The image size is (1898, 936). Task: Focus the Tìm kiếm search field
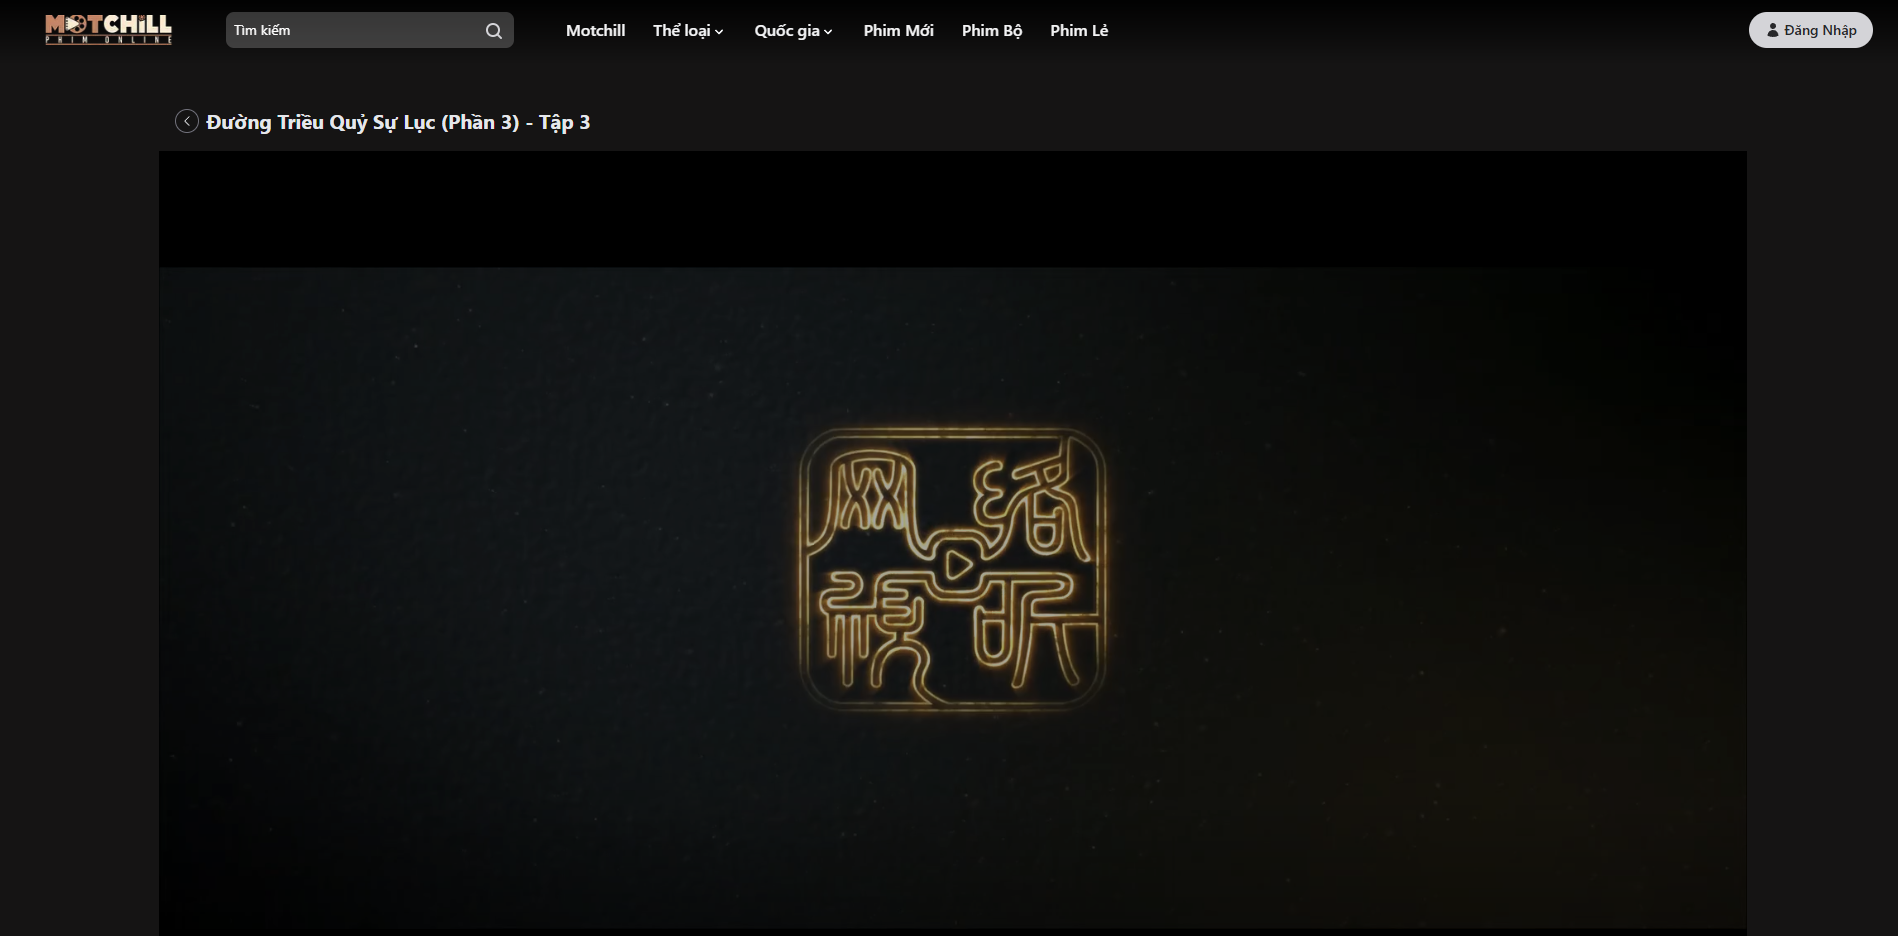click(x=355, y=30)
